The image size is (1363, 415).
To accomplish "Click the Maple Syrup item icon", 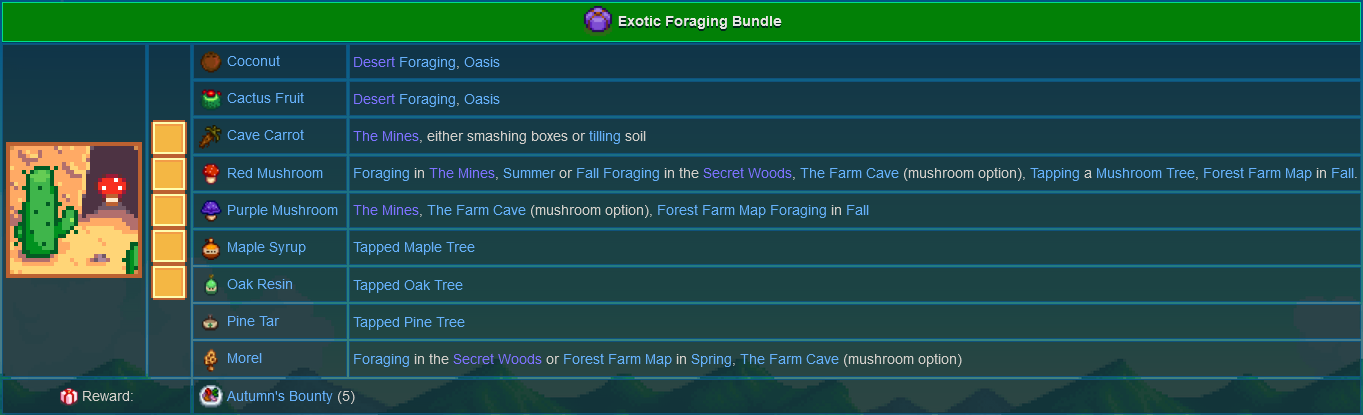I will pos(211,247).
